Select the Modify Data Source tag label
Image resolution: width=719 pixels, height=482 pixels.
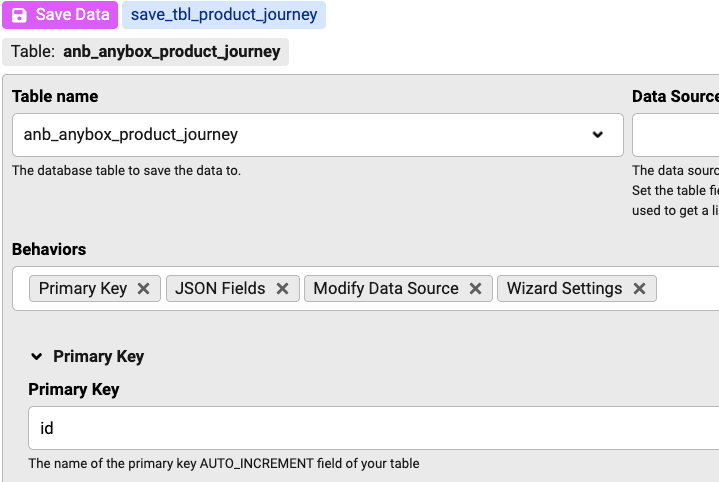[x=385, y=288]
